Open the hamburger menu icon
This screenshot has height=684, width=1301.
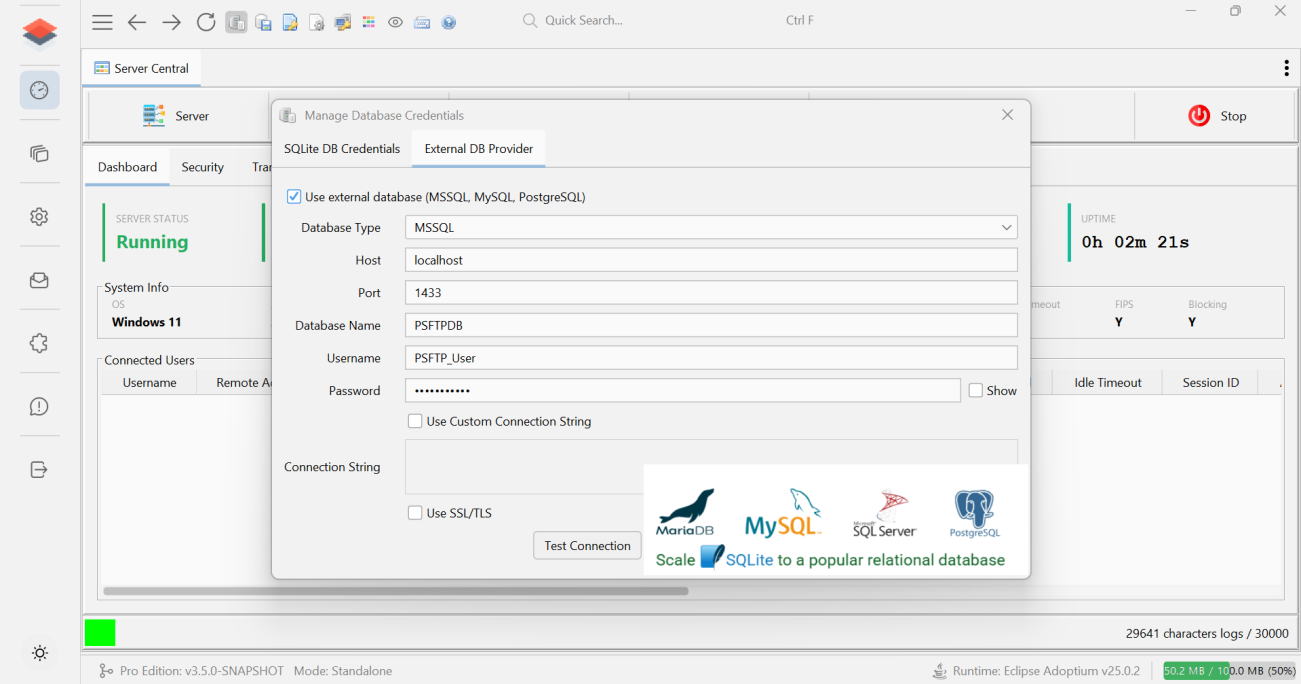pos(102,21)
